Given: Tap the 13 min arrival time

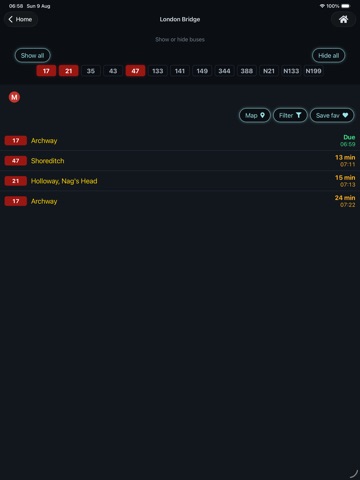Looking at the screenshot, I should 345,157.
